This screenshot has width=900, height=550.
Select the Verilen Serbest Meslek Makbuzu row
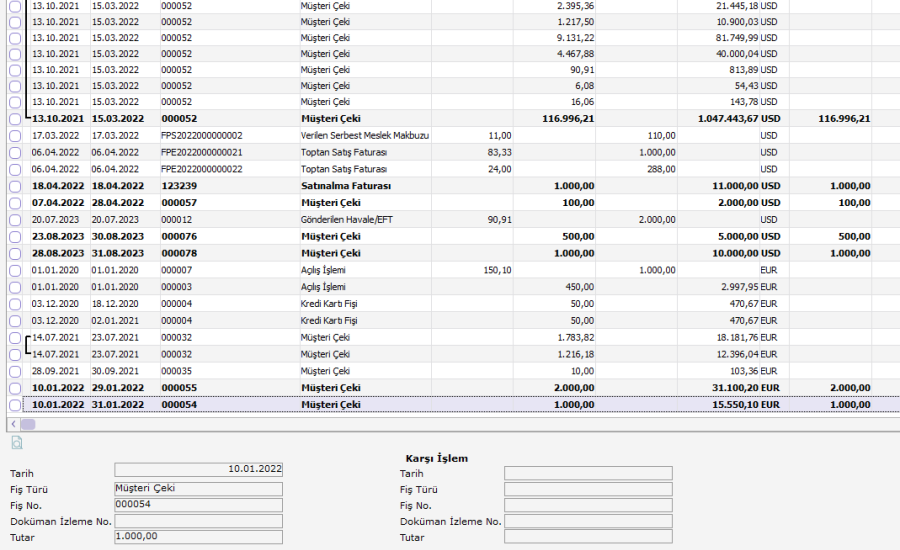tap(364, 135)
